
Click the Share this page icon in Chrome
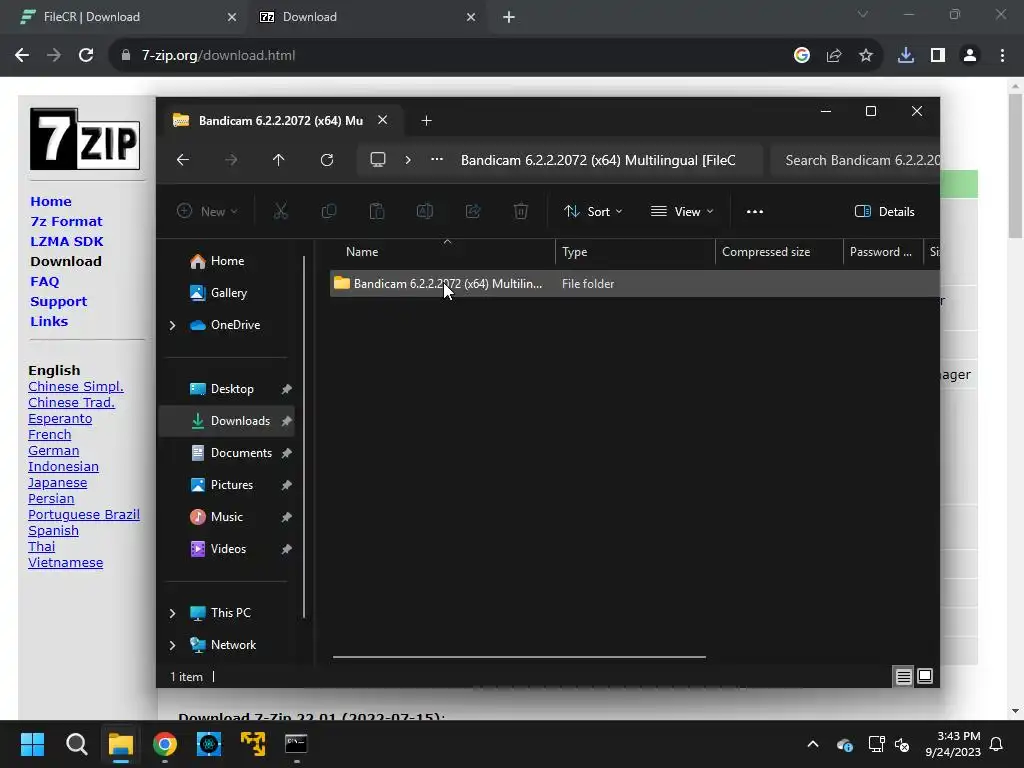tap(834, 56)
